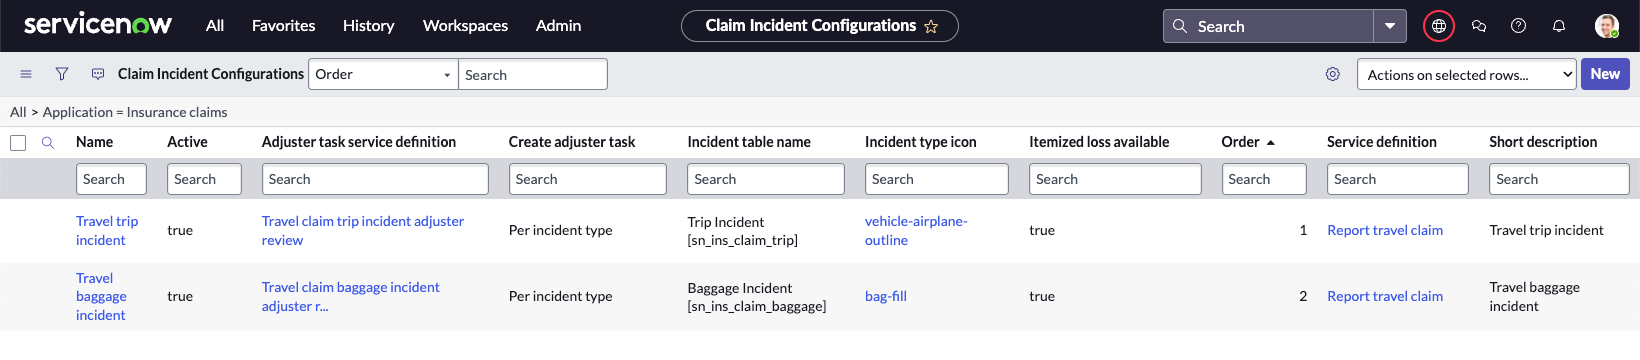
Task: Focus Incident type icon search box
Action: pos(937,179)
